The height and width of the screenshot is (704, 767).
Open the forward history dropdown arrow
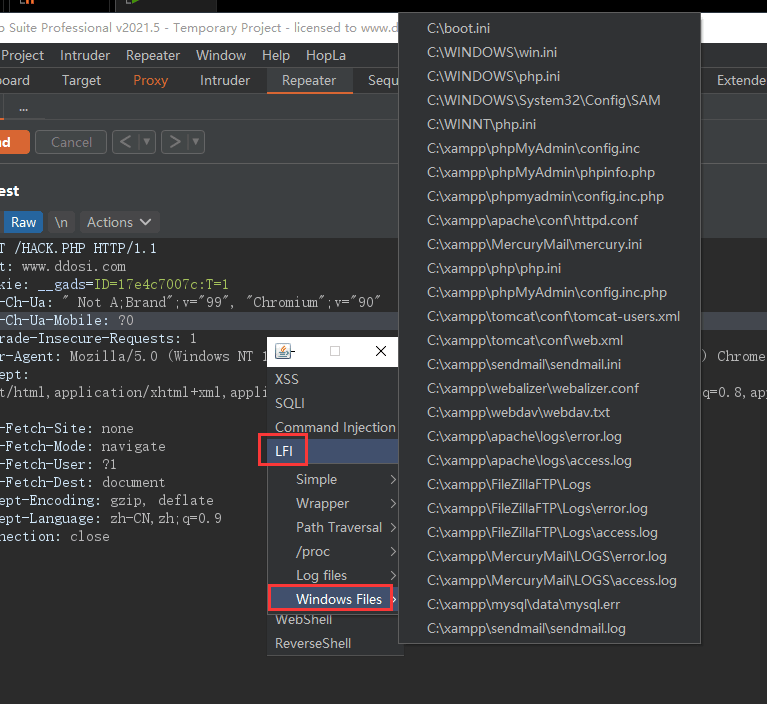pyautogui.click(x=196, y=142)
